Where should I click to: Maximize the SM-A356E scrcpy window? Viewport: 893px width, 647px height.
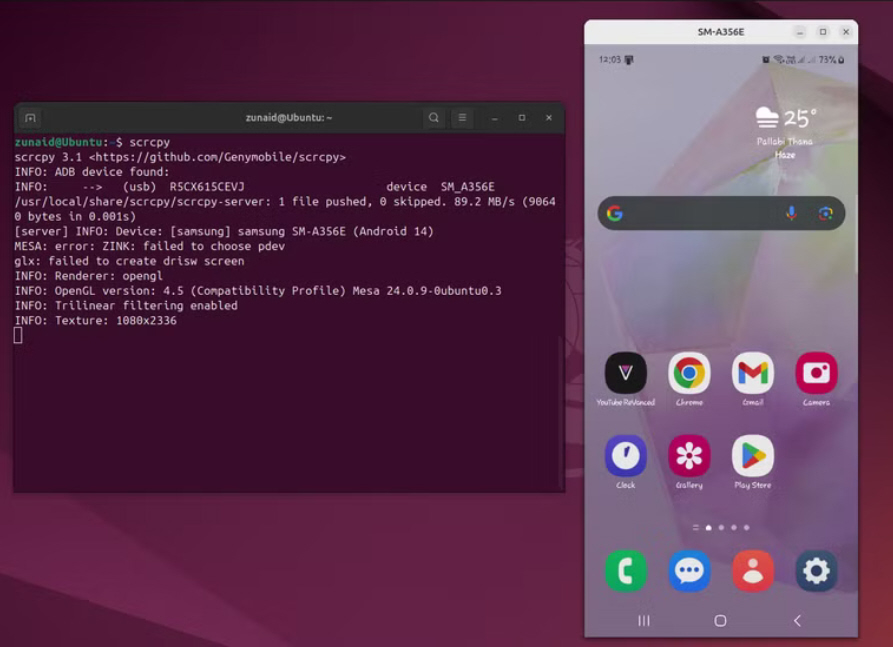coord(823,32)
